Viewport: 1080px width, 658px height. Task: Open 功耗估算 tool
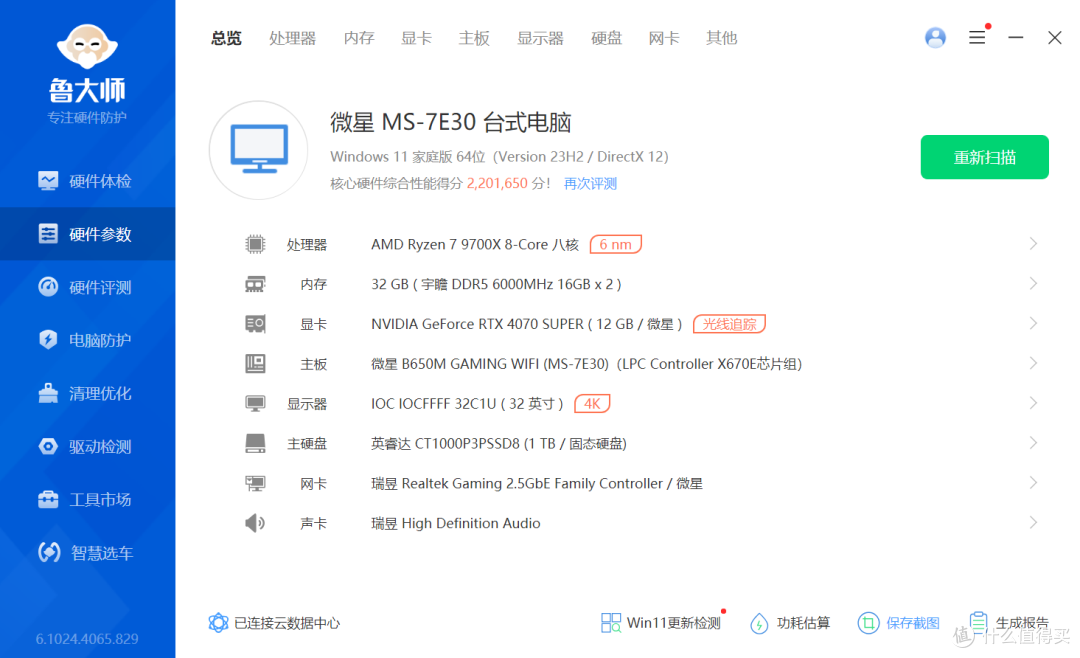click(x=789, y=623)
